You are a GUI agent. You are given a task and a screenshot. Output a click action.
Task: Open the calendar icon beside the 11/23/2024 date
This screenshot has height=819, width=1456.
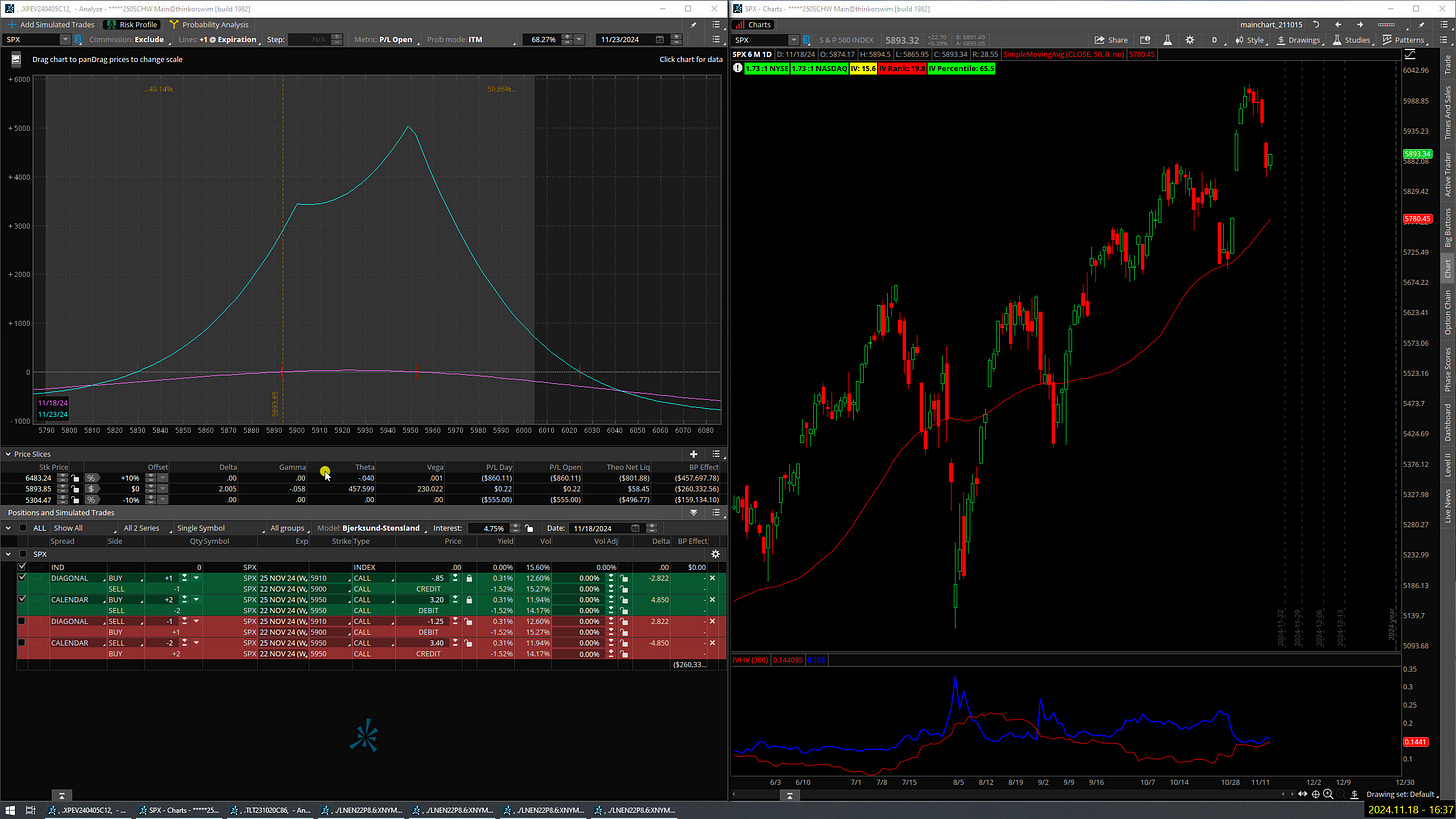click(x=658, y=39)
